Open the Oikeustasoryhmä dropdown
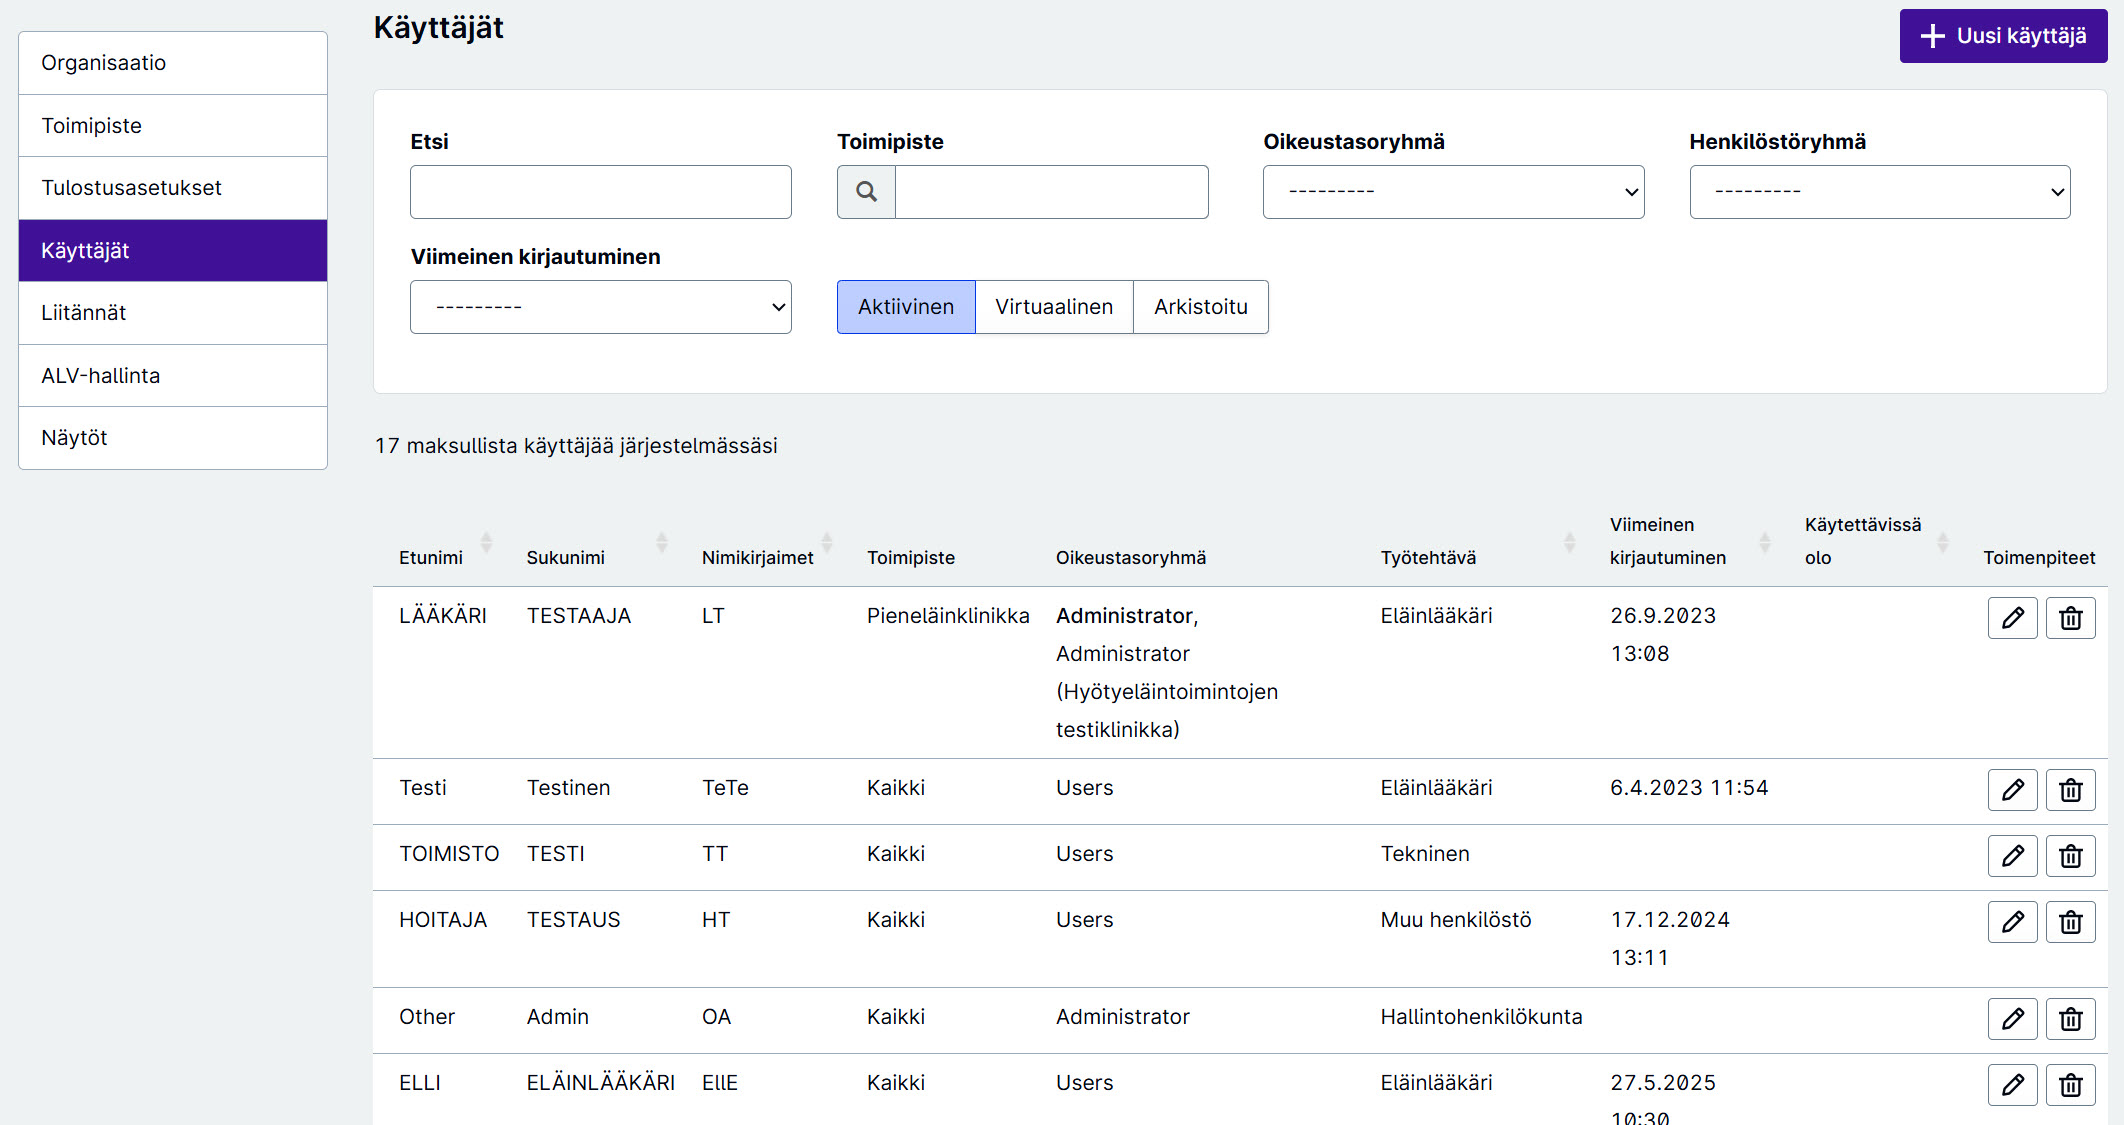The height and width of the screenshot is (1125, 2124). pos(1453,192)
